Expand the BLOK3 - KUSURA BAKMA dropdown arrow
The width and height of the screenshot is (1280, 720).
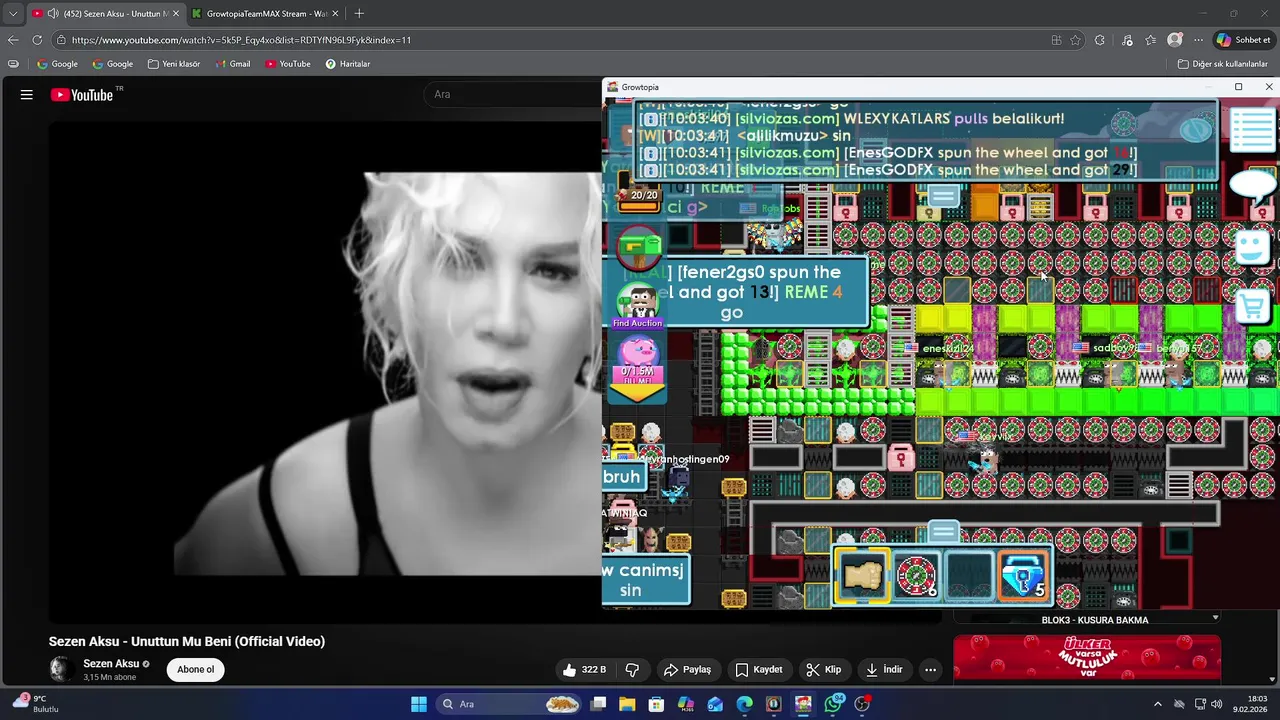pos(1215,619)
